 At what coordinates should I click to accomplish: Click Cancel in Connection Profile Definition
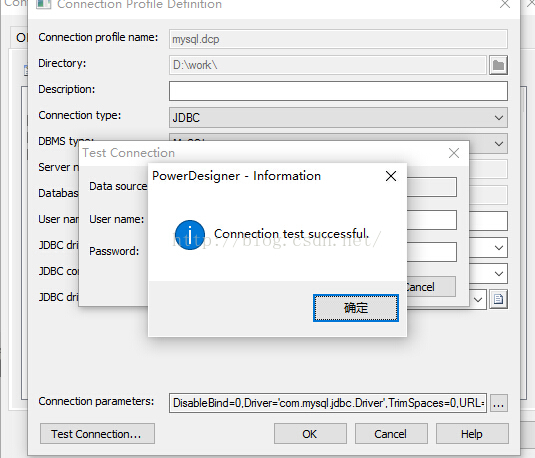tap(391, 434)
